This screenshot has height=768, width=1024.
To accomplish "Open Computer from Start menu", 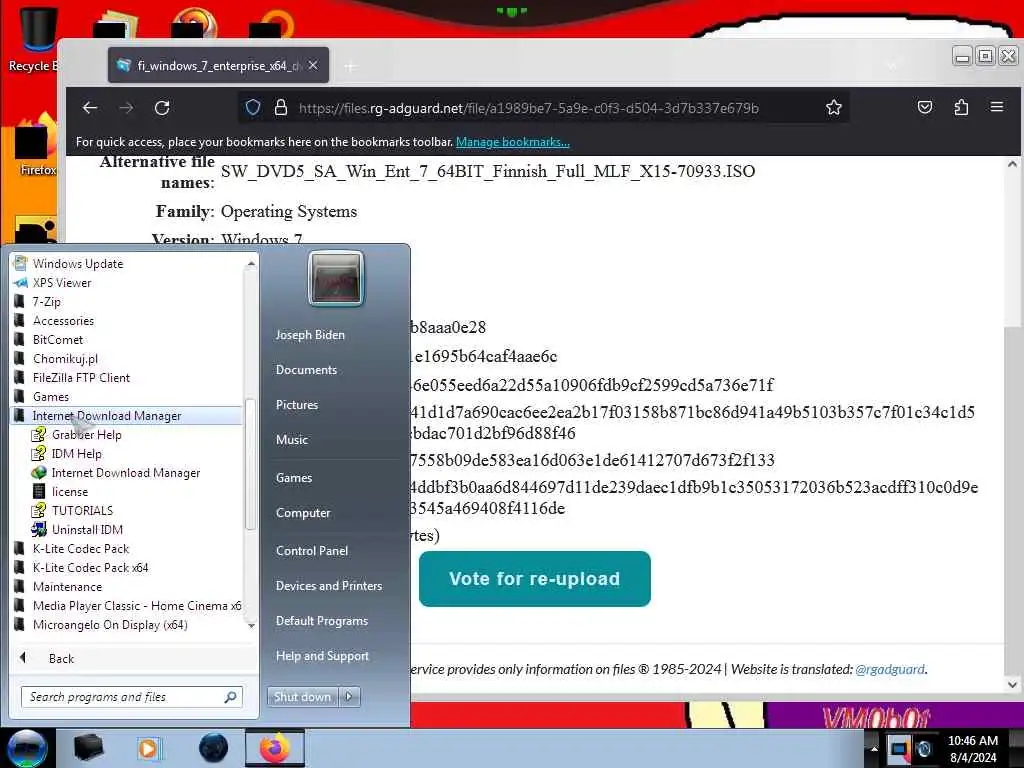I will [303, 513].
